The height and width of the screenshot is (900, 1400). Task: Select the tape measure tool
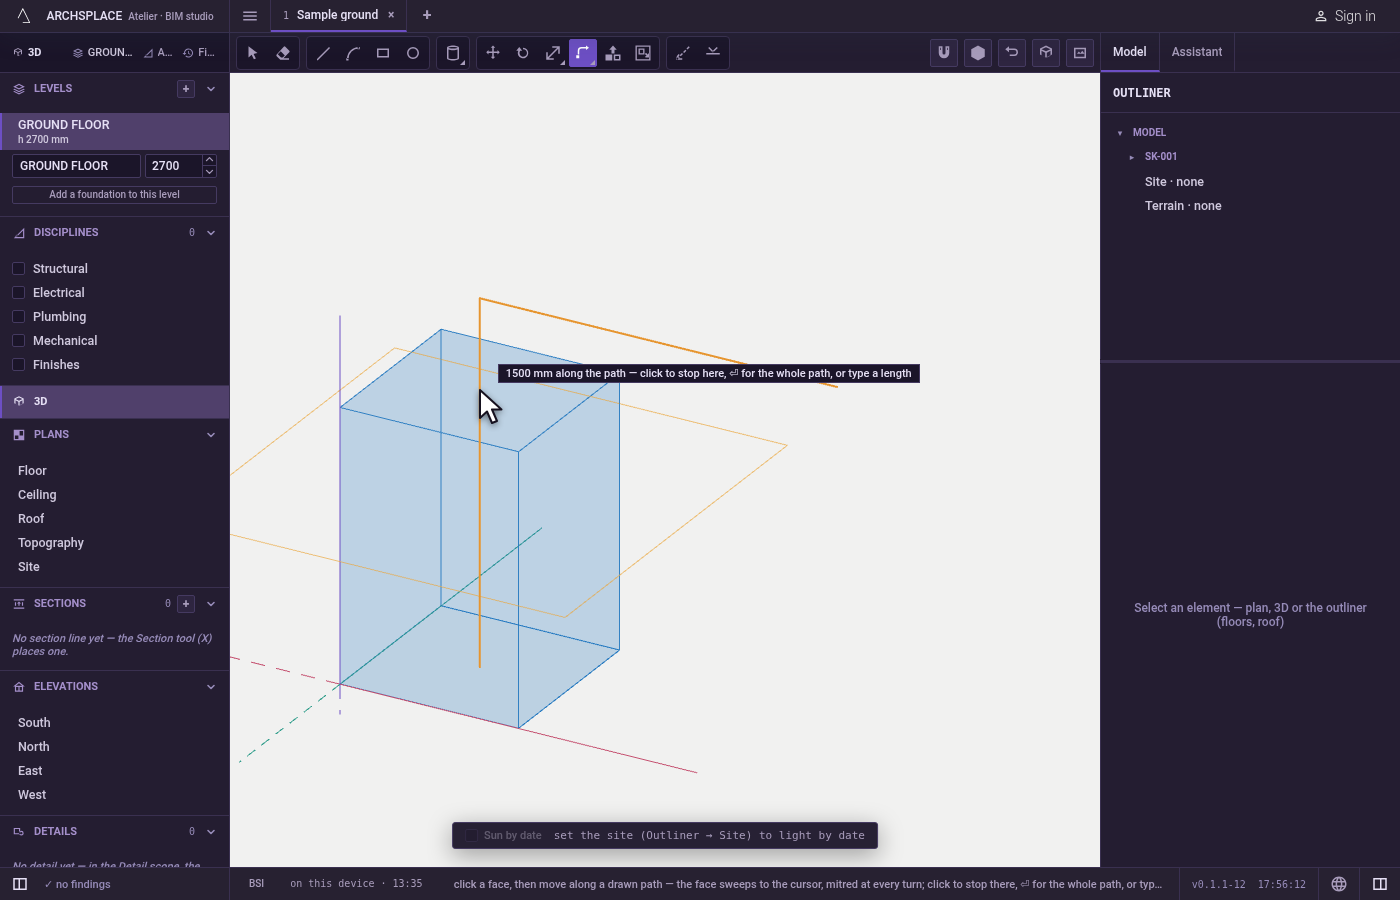point(683,53)
